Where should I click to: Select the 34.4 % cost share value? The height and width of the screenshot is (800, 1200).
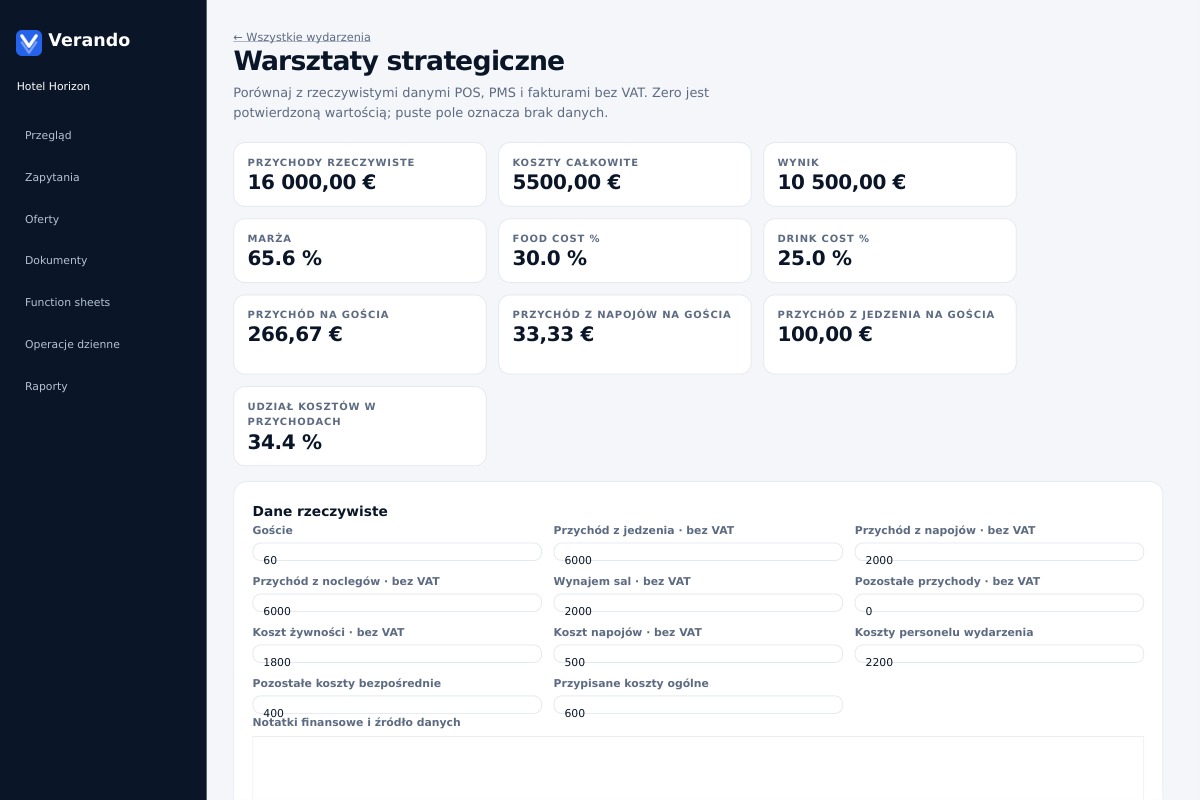tap(285, 442)
